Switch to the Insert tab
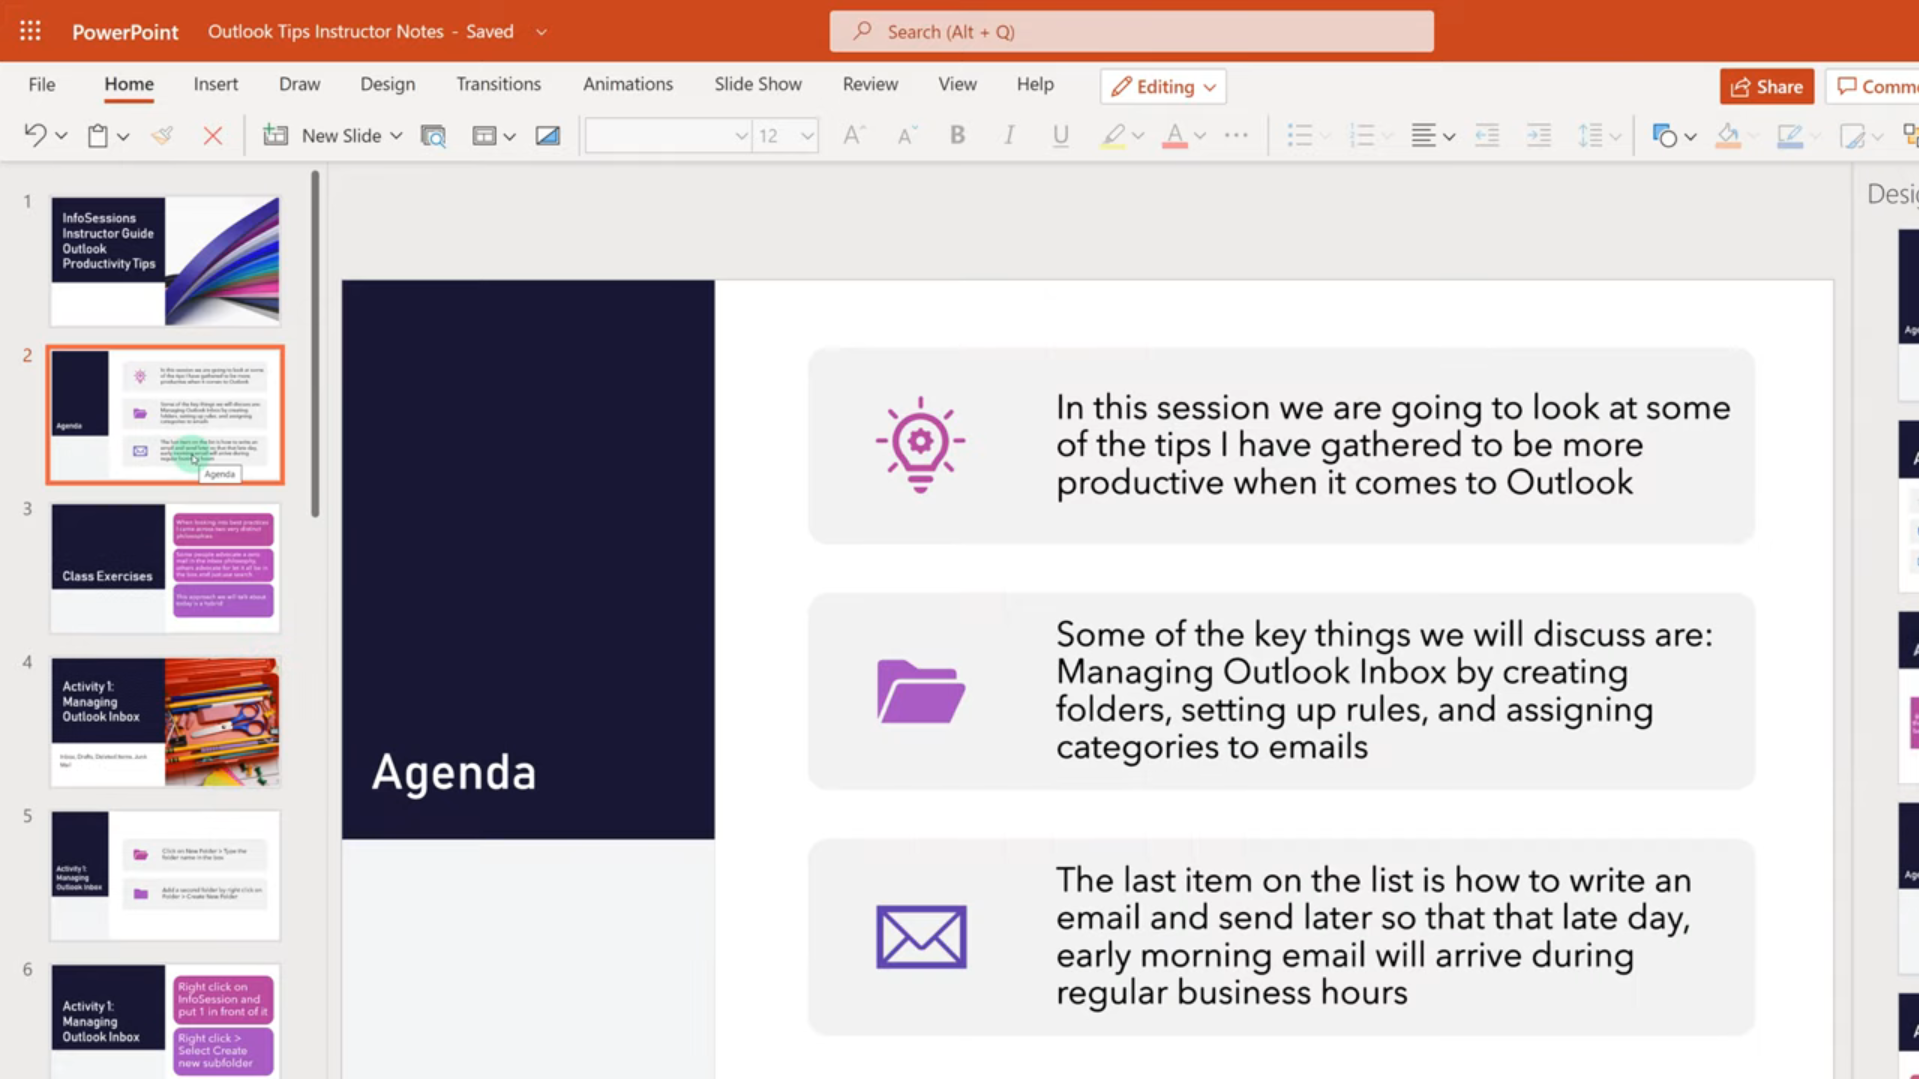The height and width of the screenshot is (1079, 1919). click(216, 84)
